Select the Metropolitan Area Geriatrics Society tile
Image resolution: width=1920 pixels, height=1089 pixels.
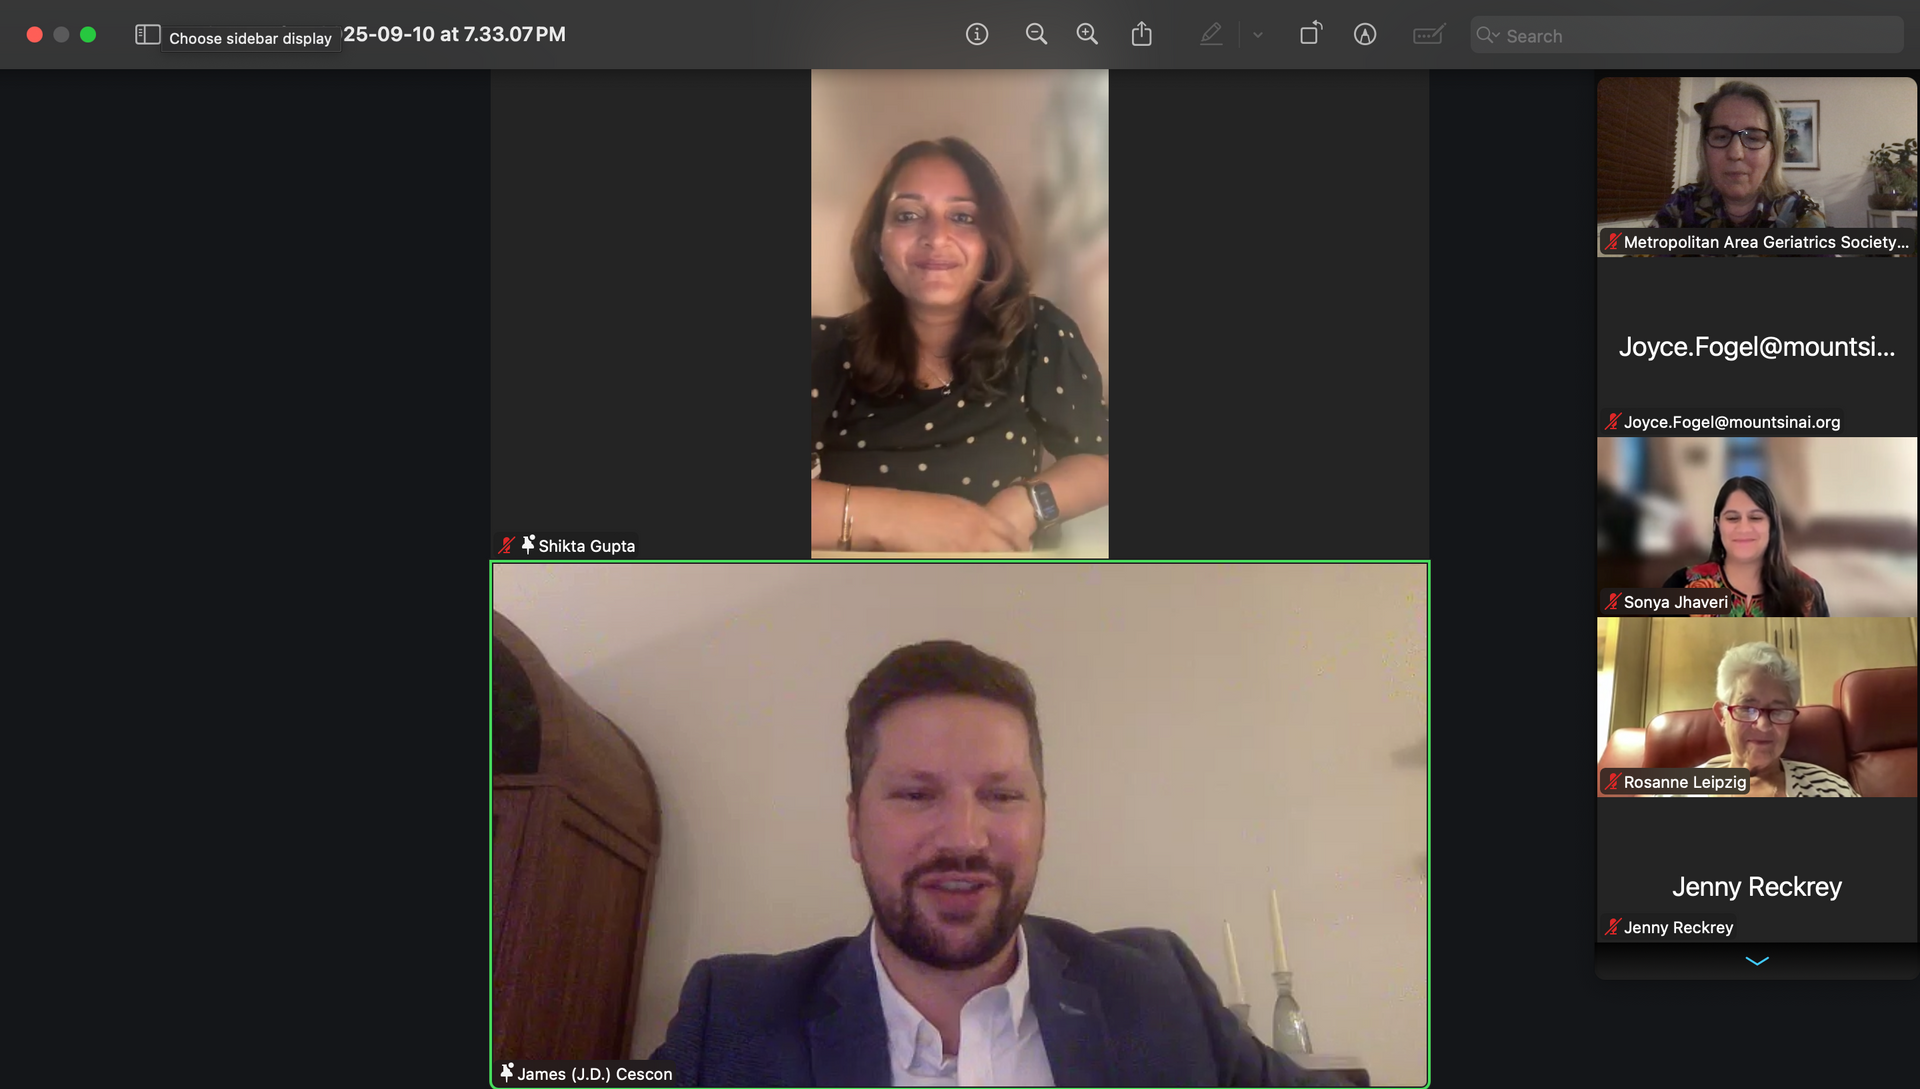coord(1757,166)
